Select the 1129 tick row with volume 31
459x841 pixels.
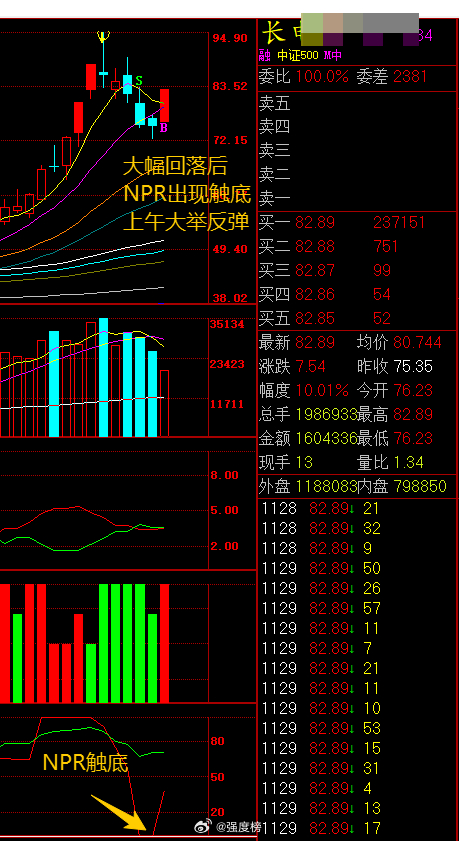(358, 768)
